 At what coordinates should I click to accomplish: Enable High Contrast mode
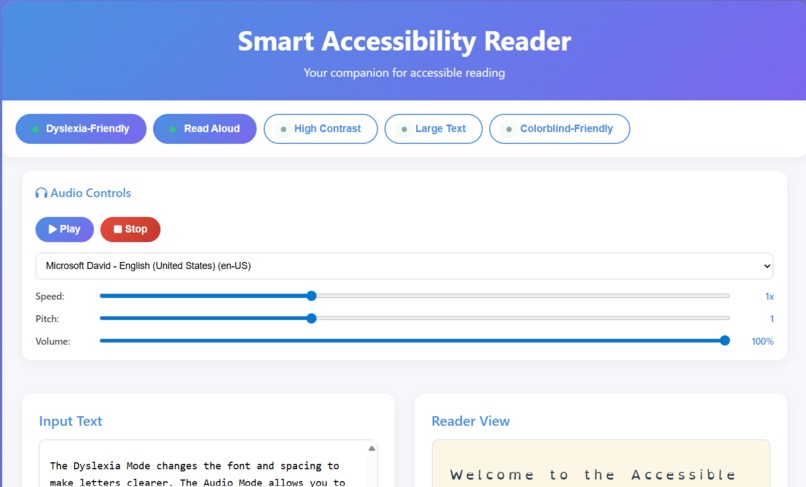321,129
